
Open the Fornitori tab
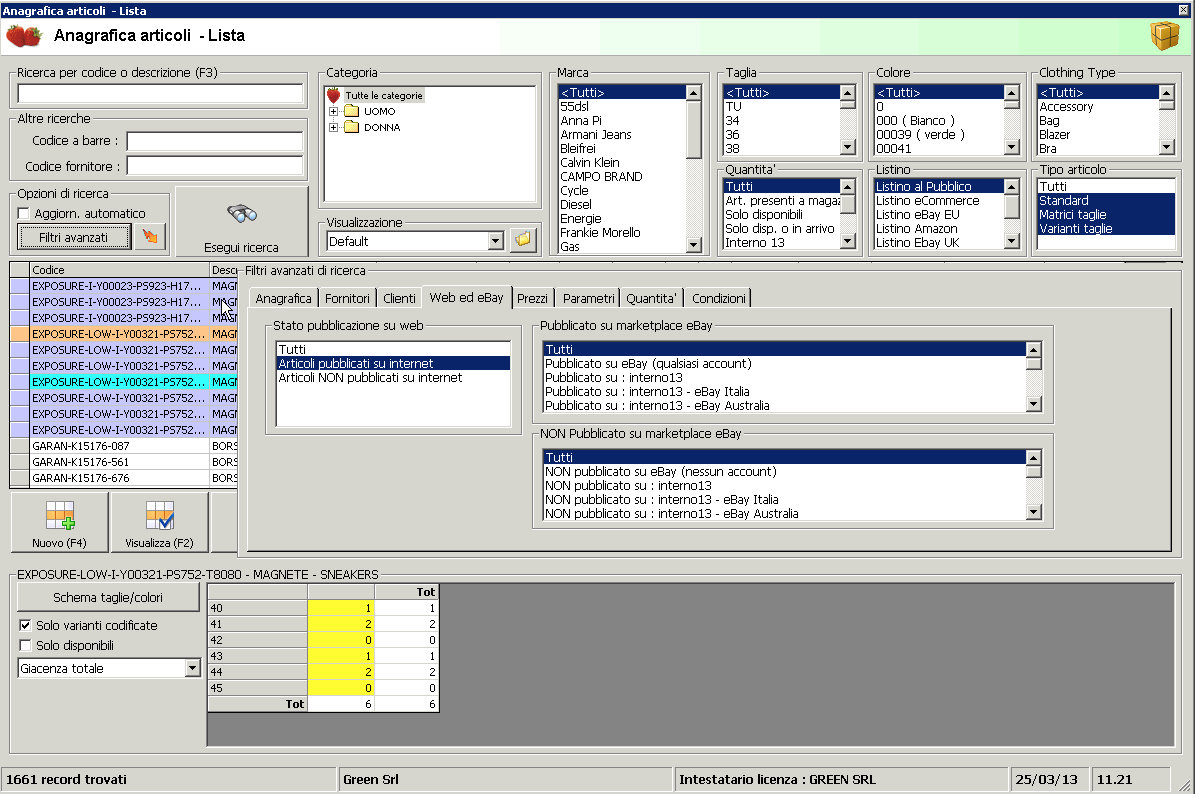pos(347,298)
